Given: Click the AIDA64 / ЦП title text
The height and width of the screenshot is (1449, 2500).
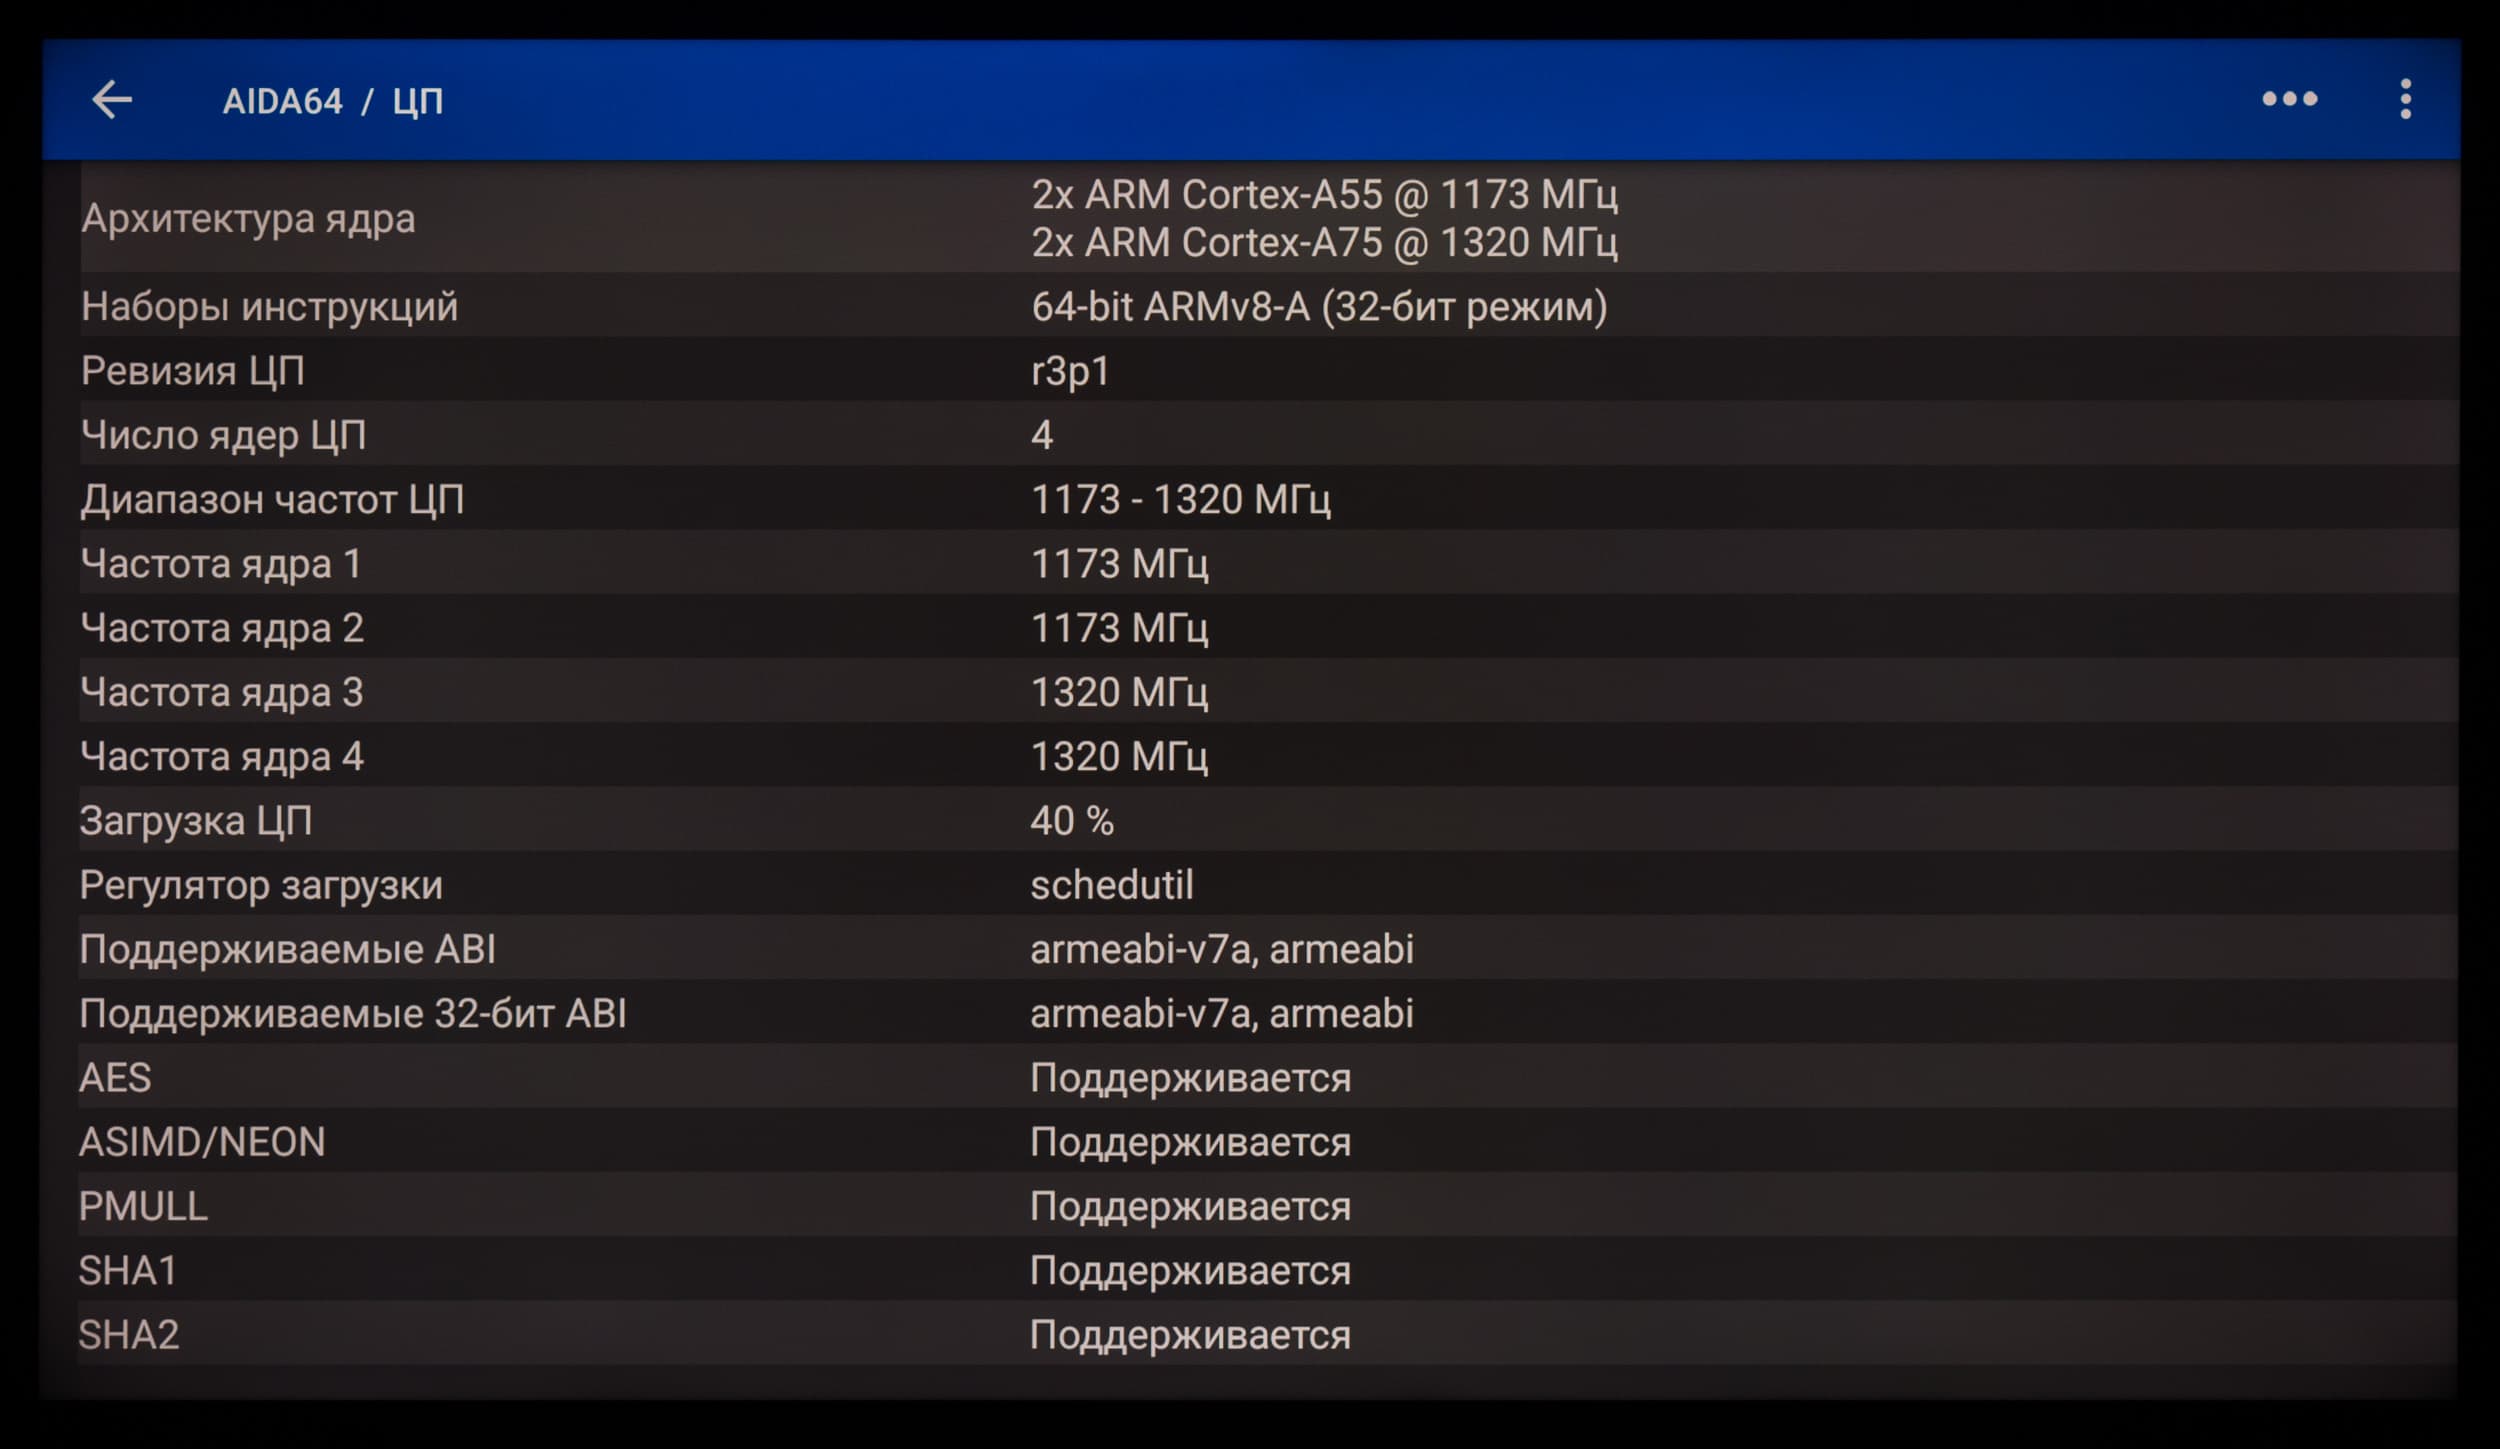Looking at the screenshot, I should (x=332, y=101).
